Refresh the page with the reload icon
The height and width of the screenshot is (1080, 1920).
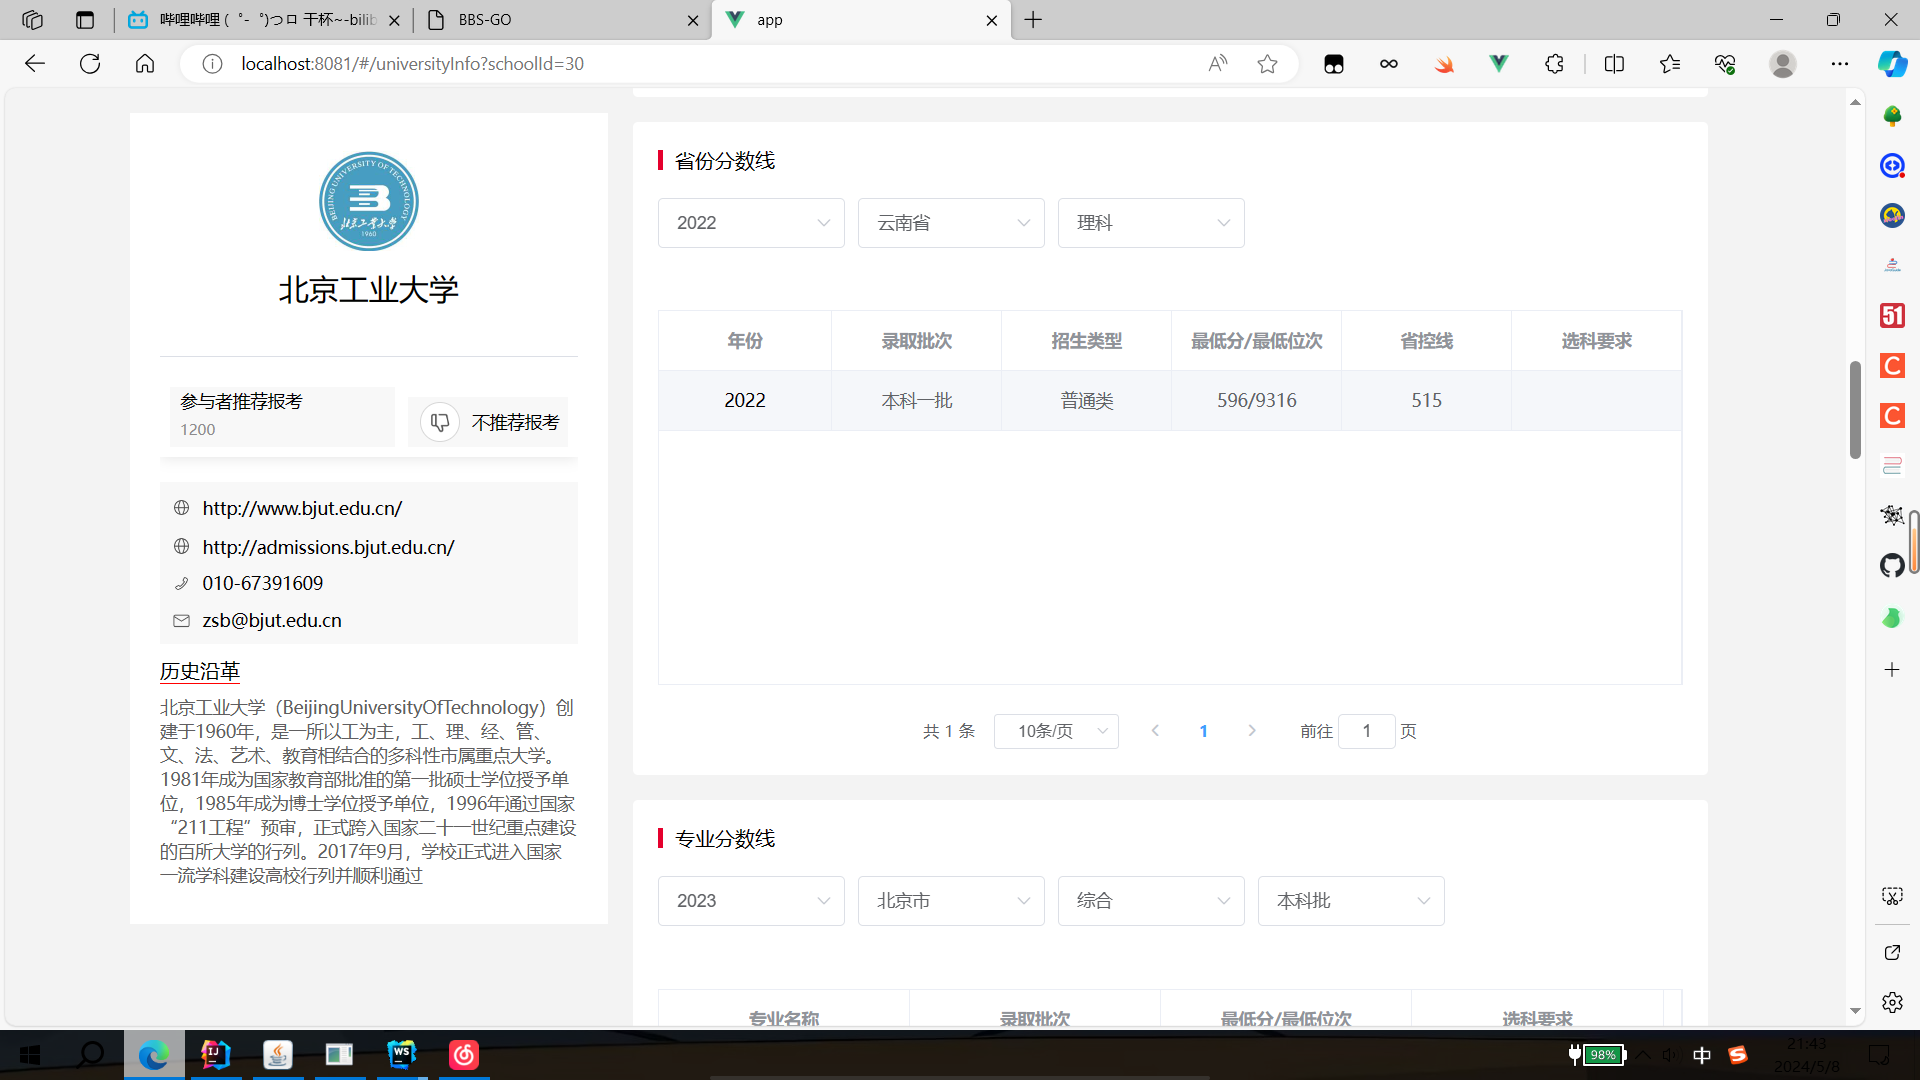click(90, 64)
